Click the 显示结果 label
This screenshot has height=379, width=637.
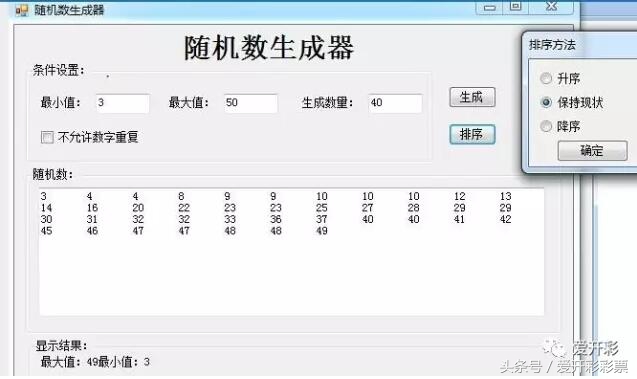point(61,346)
